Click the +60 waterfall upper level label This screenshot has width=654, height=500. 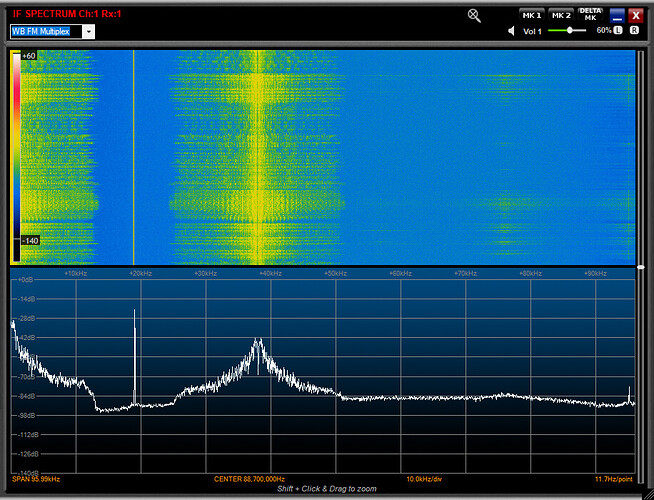pos(28,56)
